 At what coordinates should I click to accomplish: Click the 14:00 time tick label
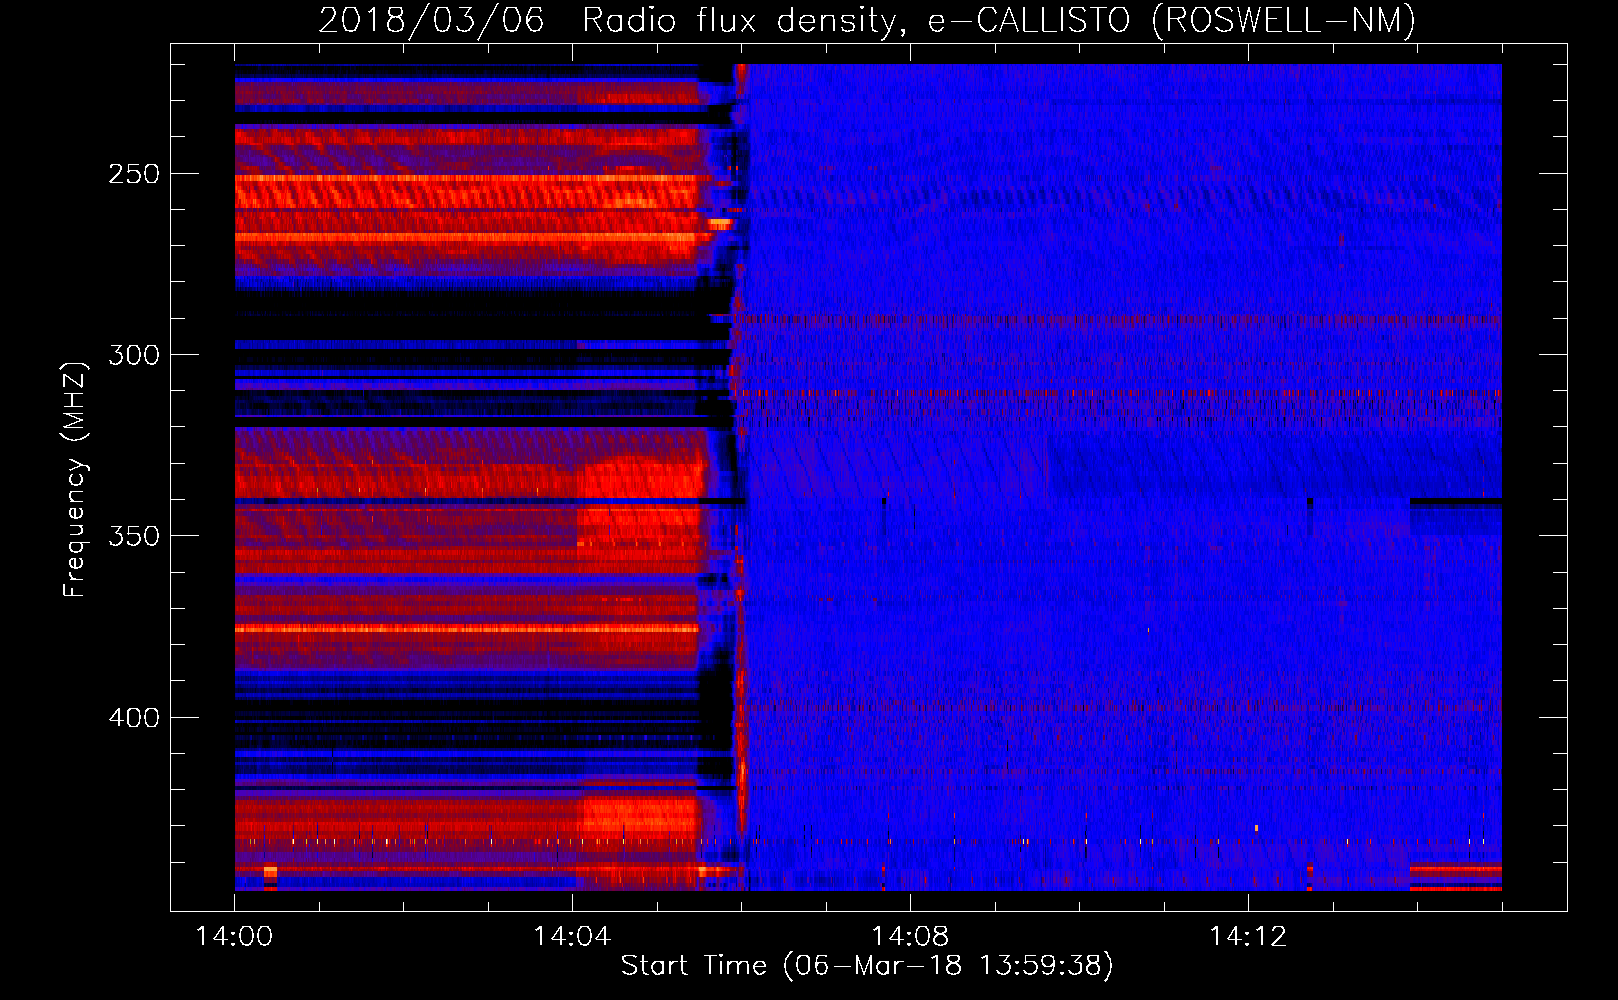(234, 937)
